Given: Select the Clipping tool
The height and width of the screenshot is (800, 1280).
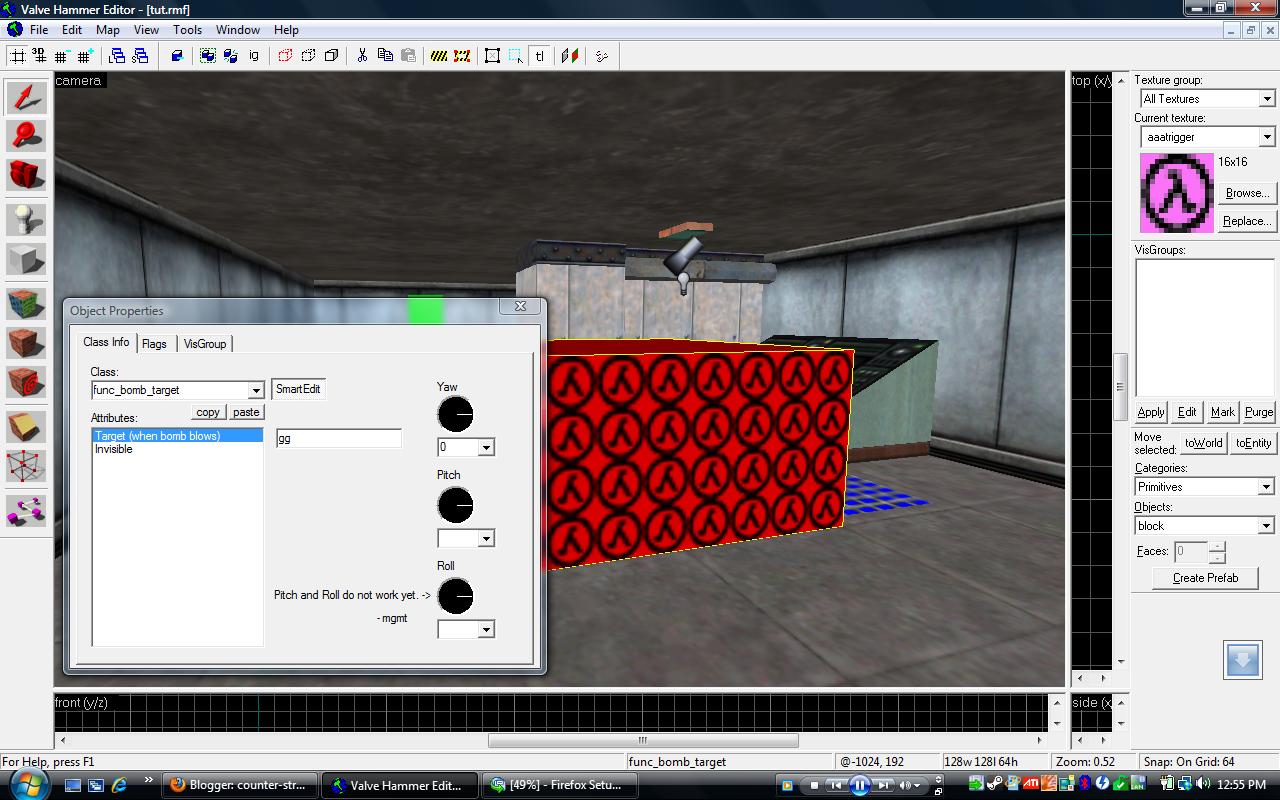Looking at the screenshot, I should 27,427.
